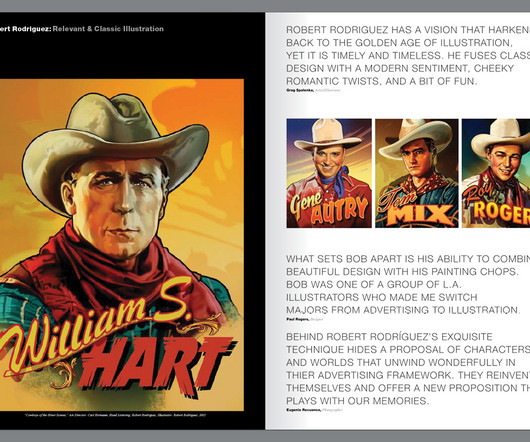This screenshot has width=530, height=442.
Task: Select the Gene Autry portrait thumbnail
Action: pyautogui.click(x=329, y=173)
